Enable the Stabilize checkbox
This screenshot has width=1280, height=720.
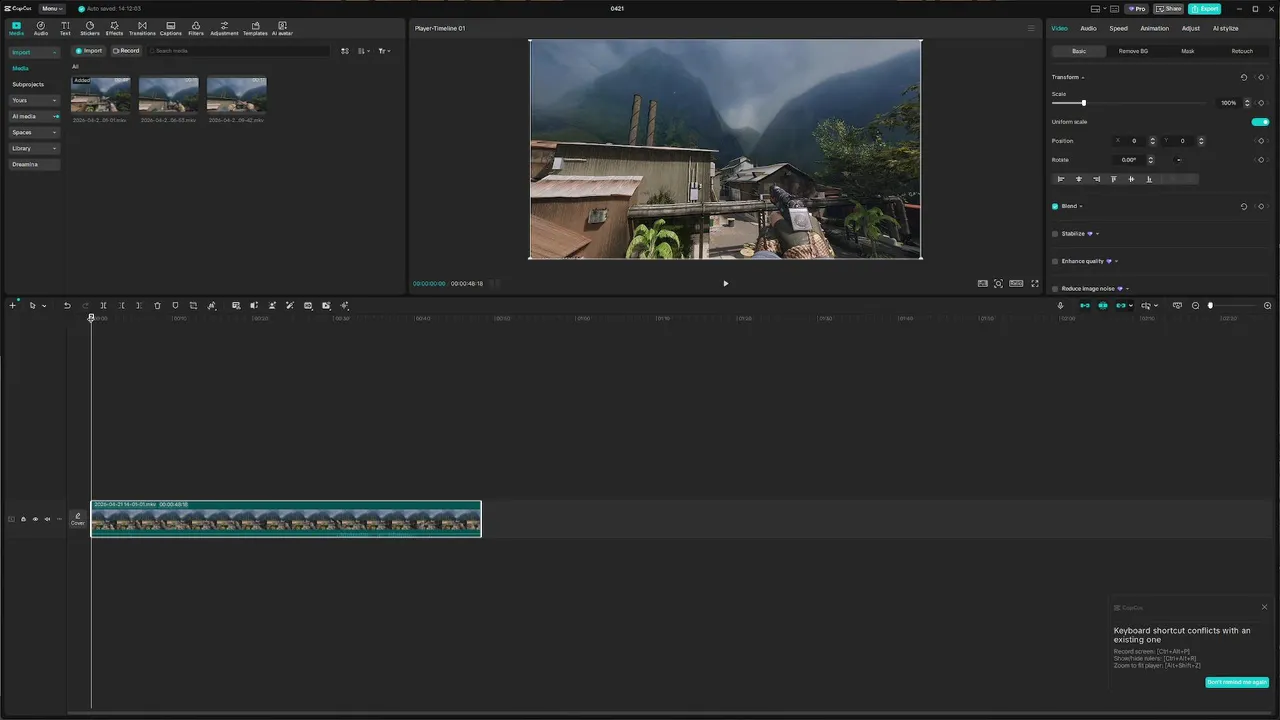click(1055, 234)
